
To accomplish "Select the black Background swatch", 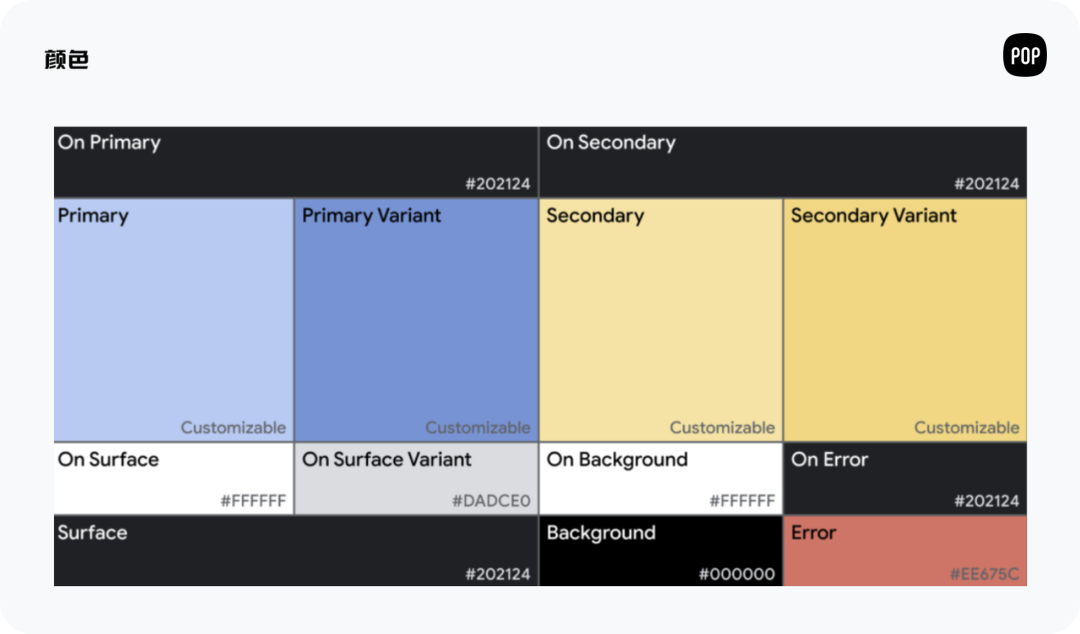I will click(660, 551).
